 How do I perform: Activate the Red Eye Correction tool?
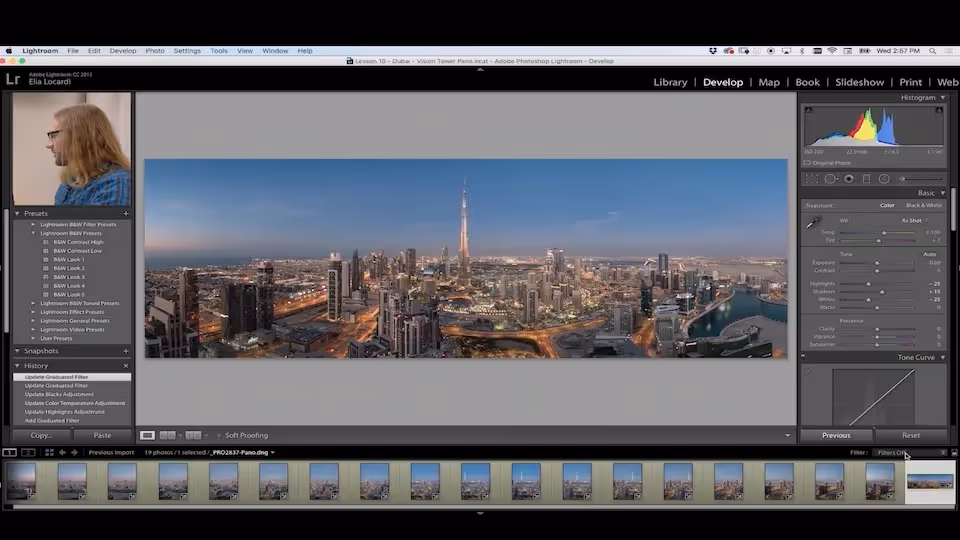848,179
